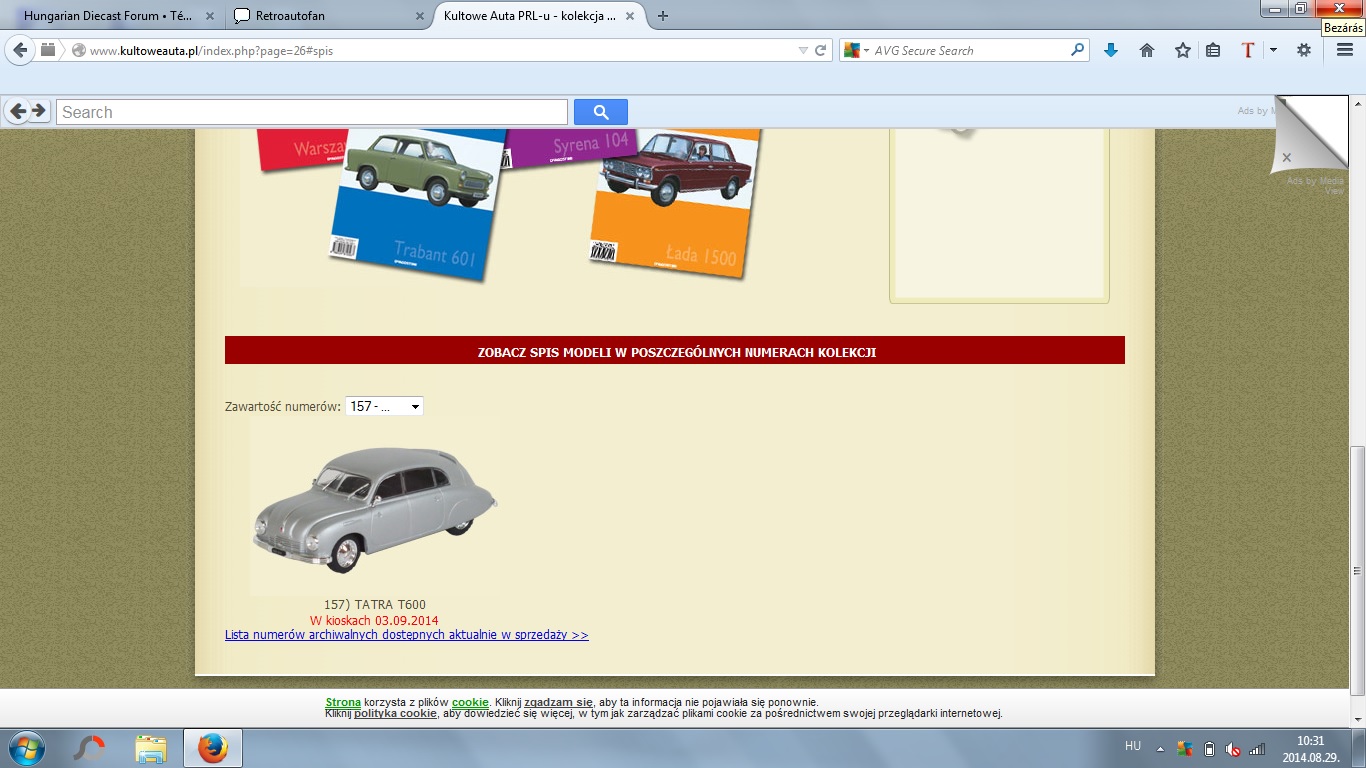Go to the browser Home icon

[1147, 50]
